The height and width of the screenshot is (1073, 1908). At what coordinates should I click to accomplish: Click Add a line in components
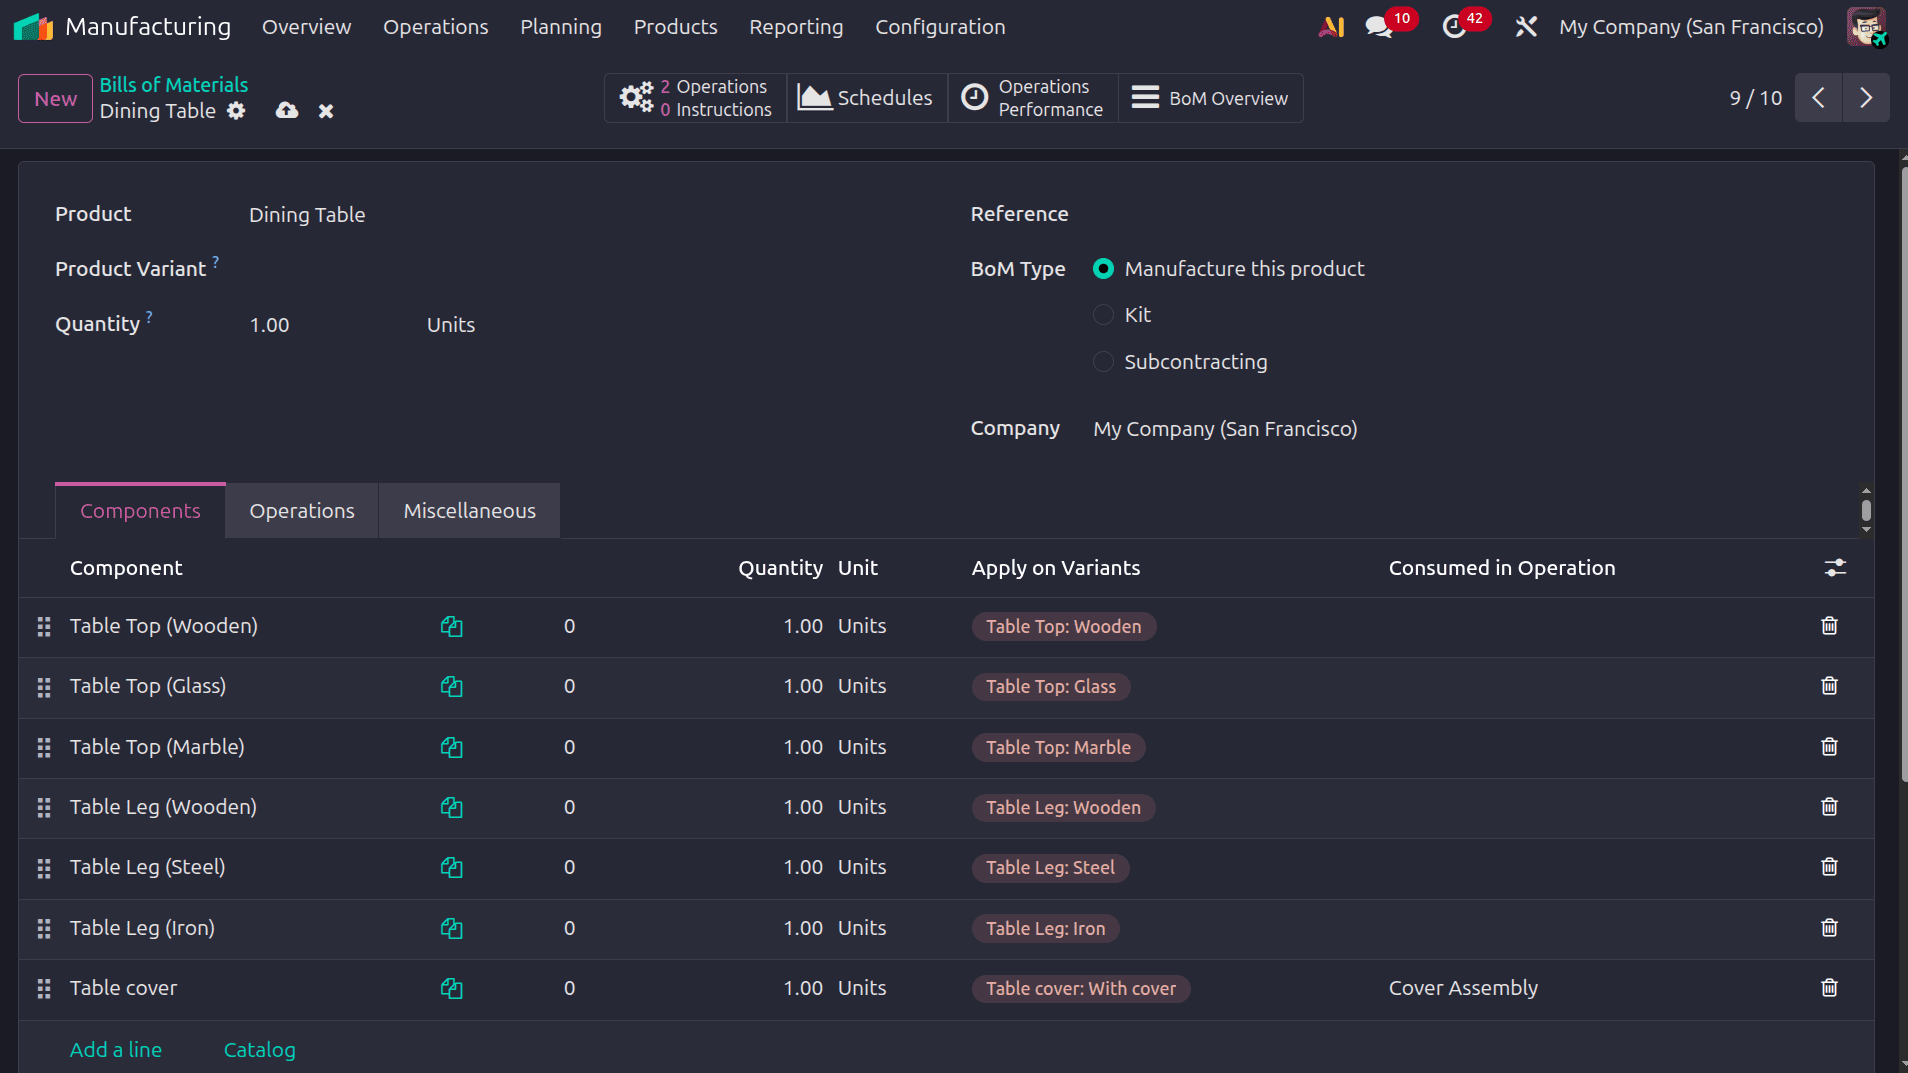tap(116, 1050)
